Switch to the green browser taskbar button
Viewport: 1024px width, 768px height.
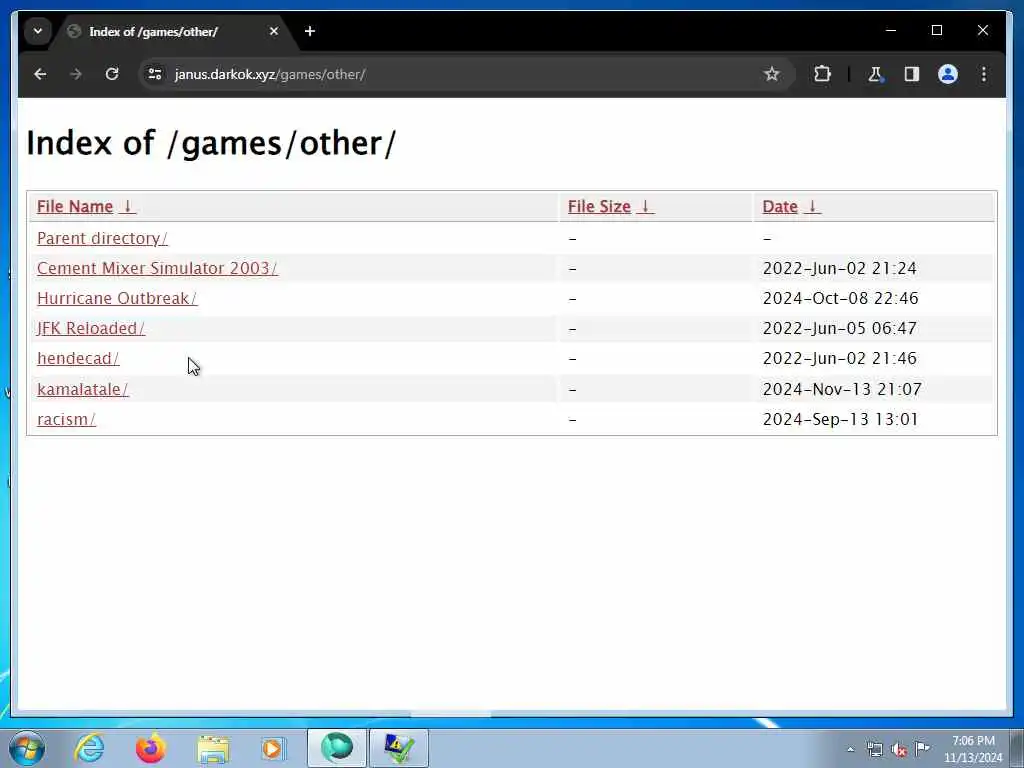point(337,748)
